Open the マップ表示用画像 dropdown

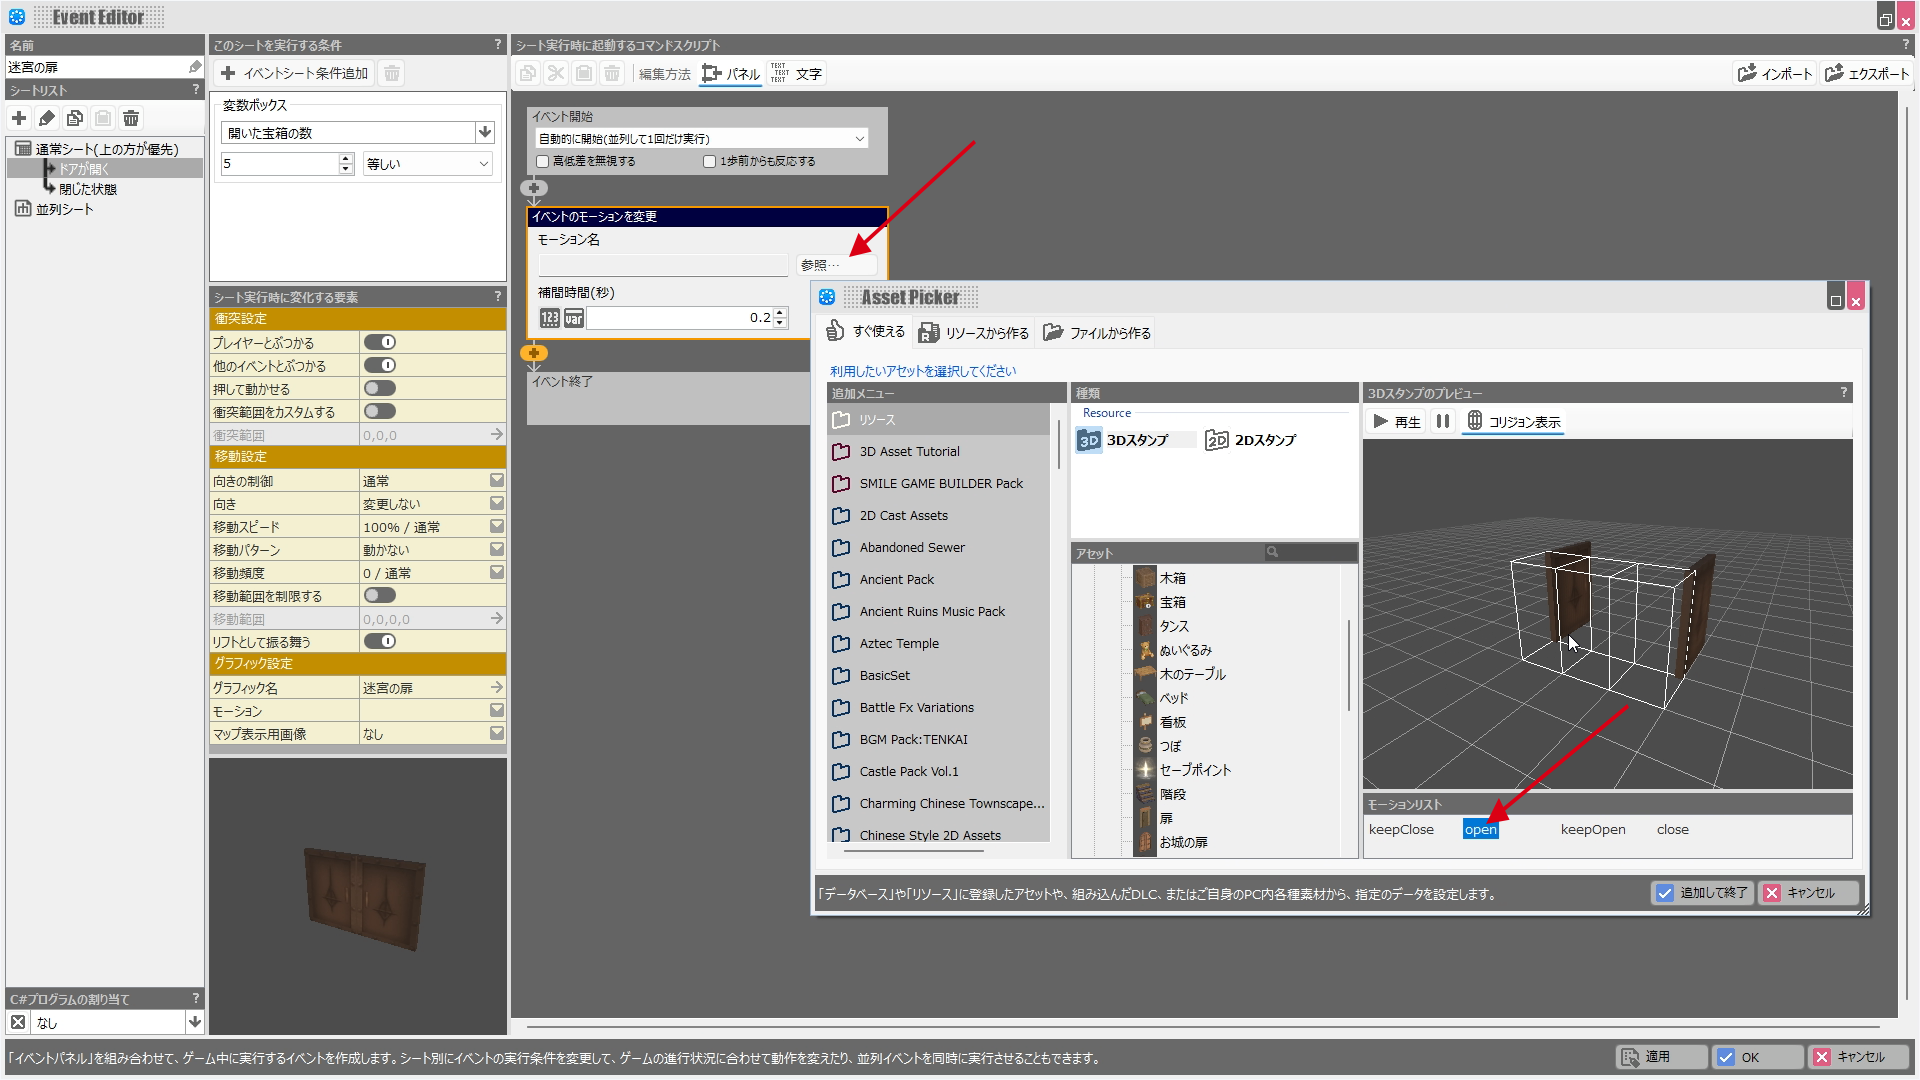(x=497, y=733)
